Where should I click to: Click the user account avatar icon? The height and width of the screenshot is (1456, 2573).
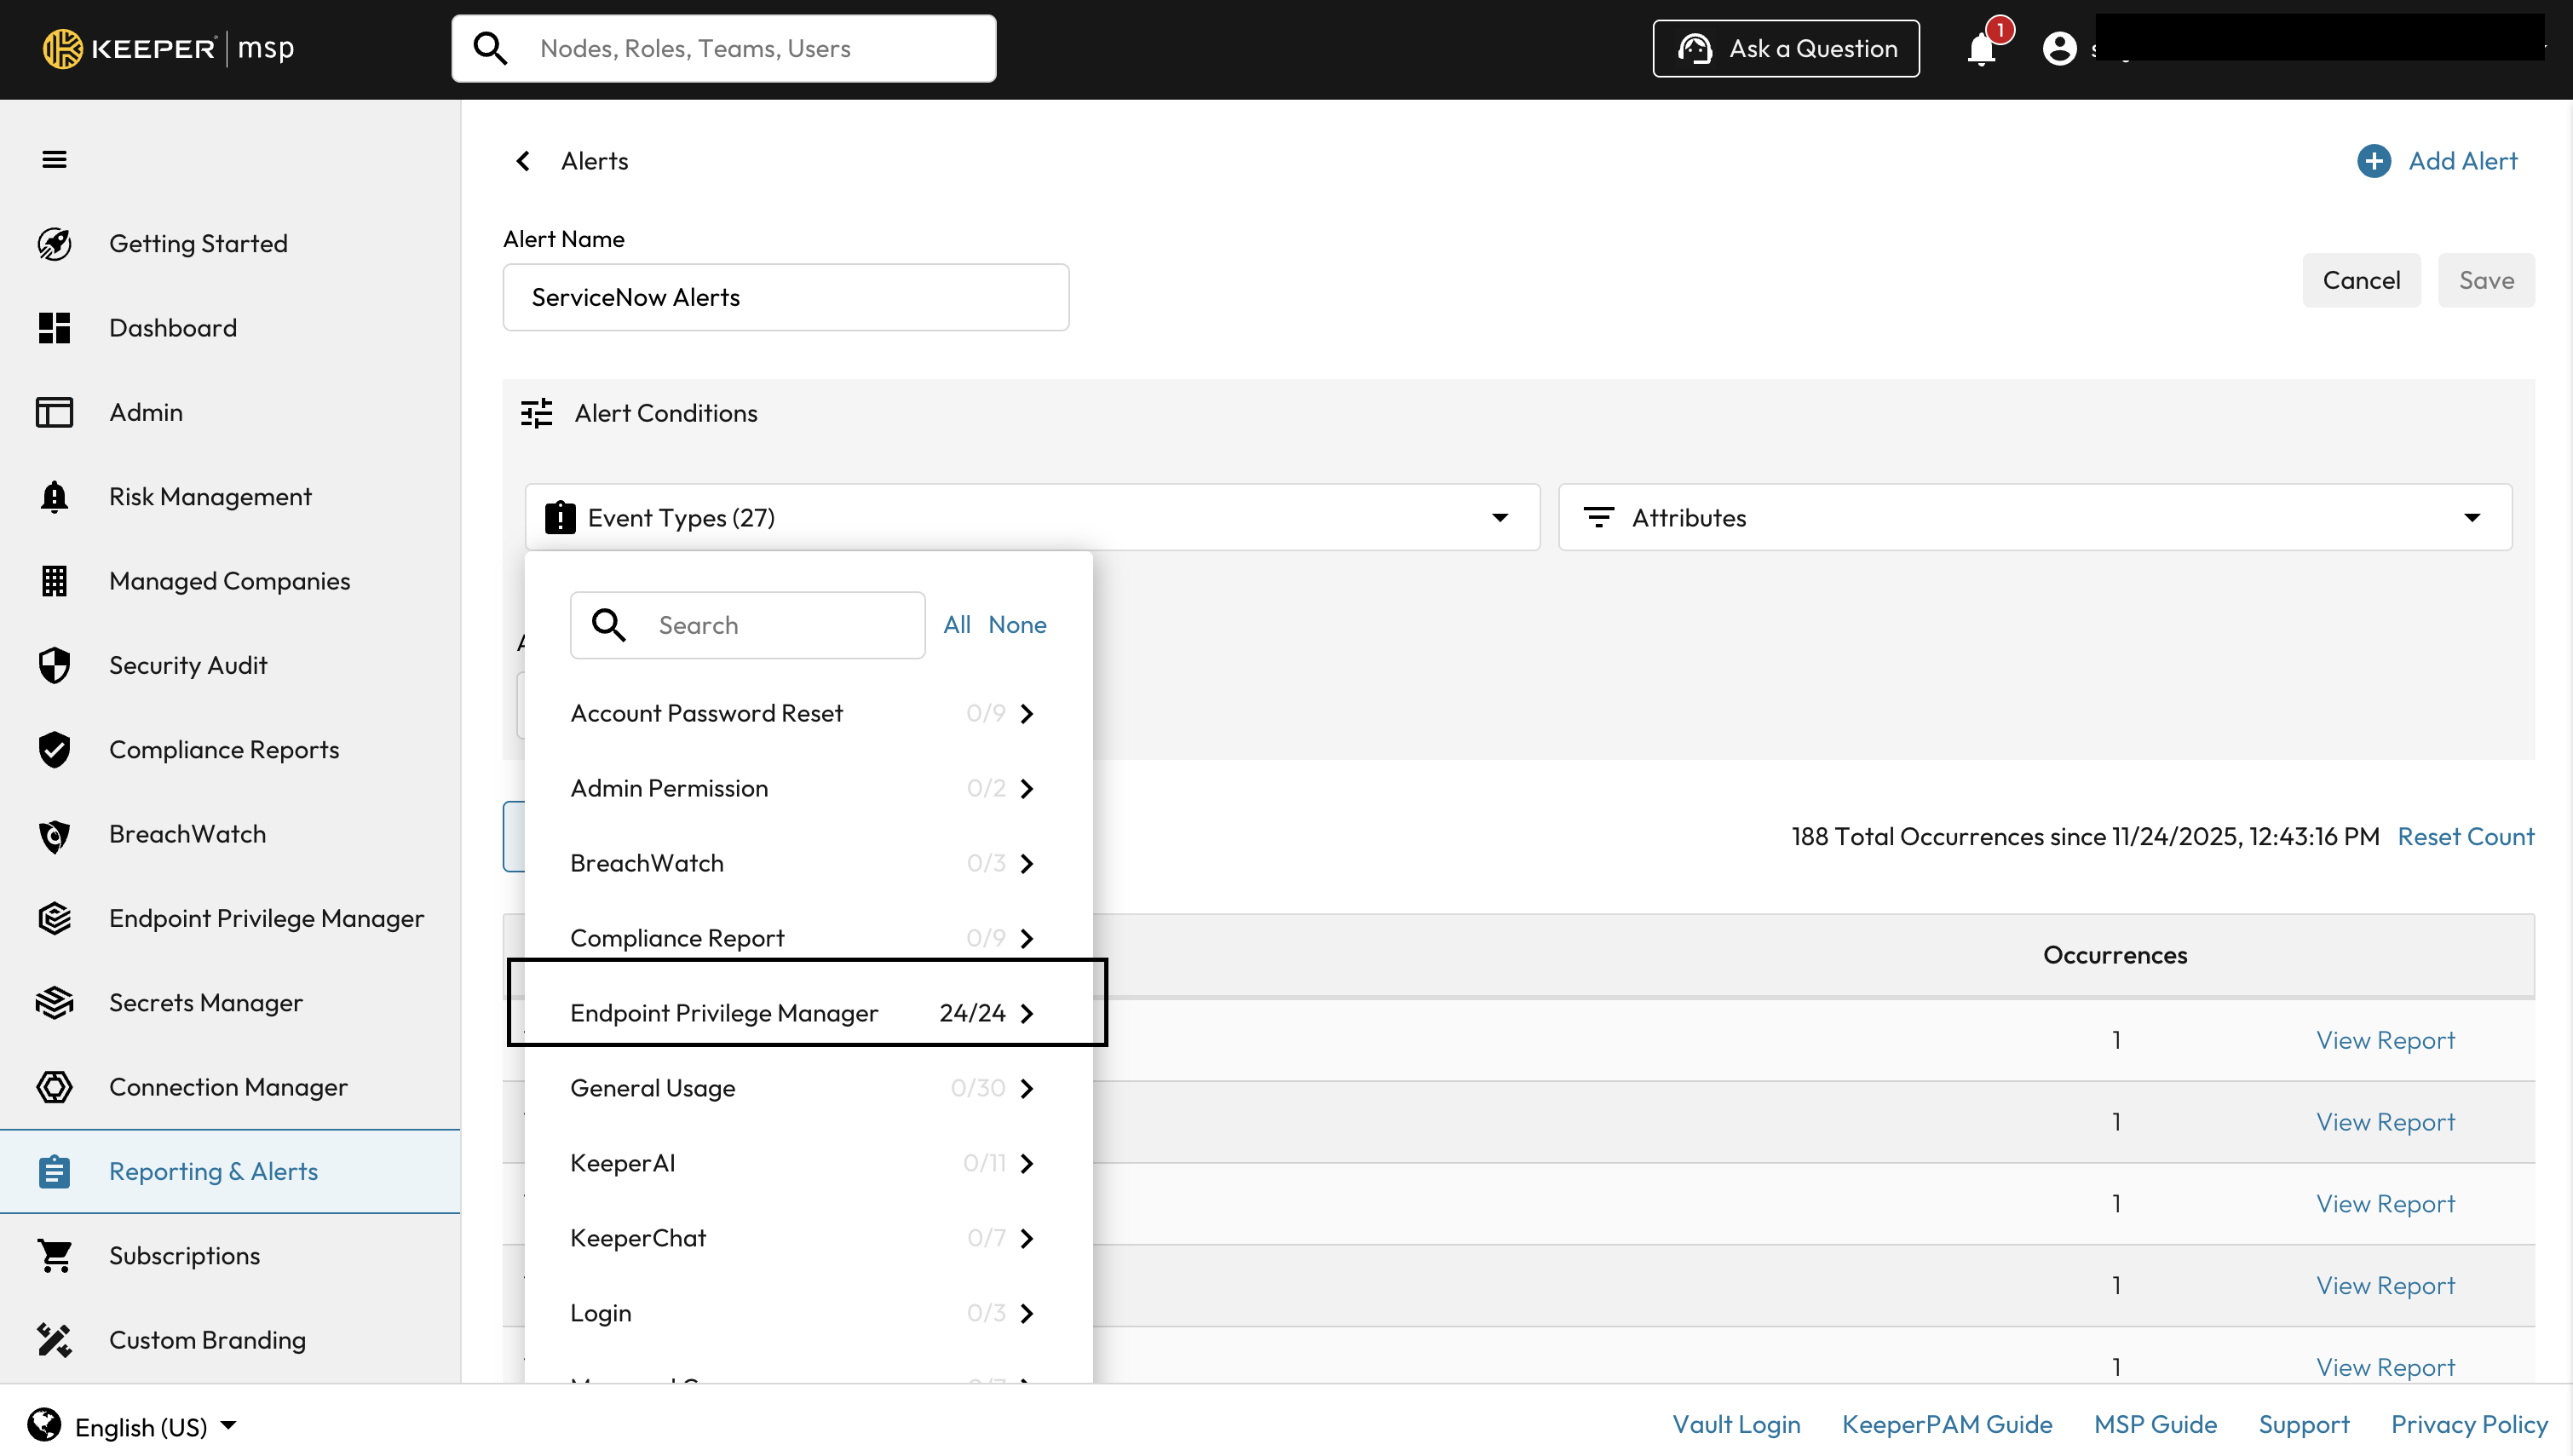tap(2059, 48)
